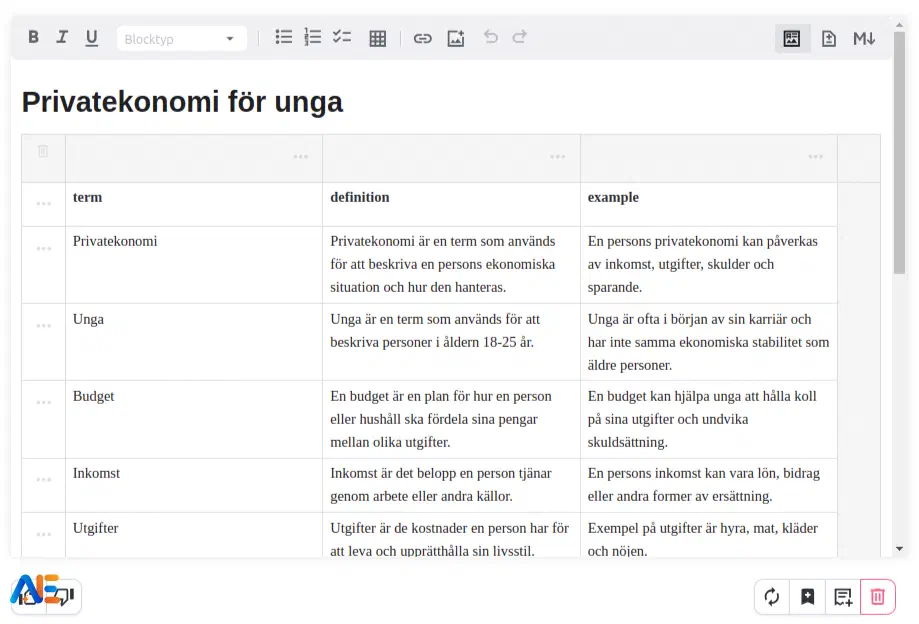Insert a numbered list
The width and height of the screenshot is (919, 624).
click(x=313, y=38)
